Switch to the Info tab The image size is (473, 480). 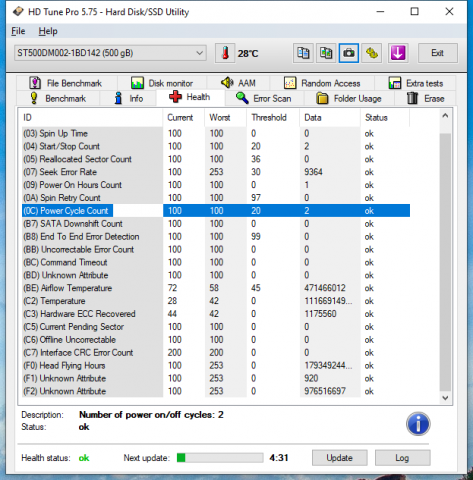coord(128,98)
